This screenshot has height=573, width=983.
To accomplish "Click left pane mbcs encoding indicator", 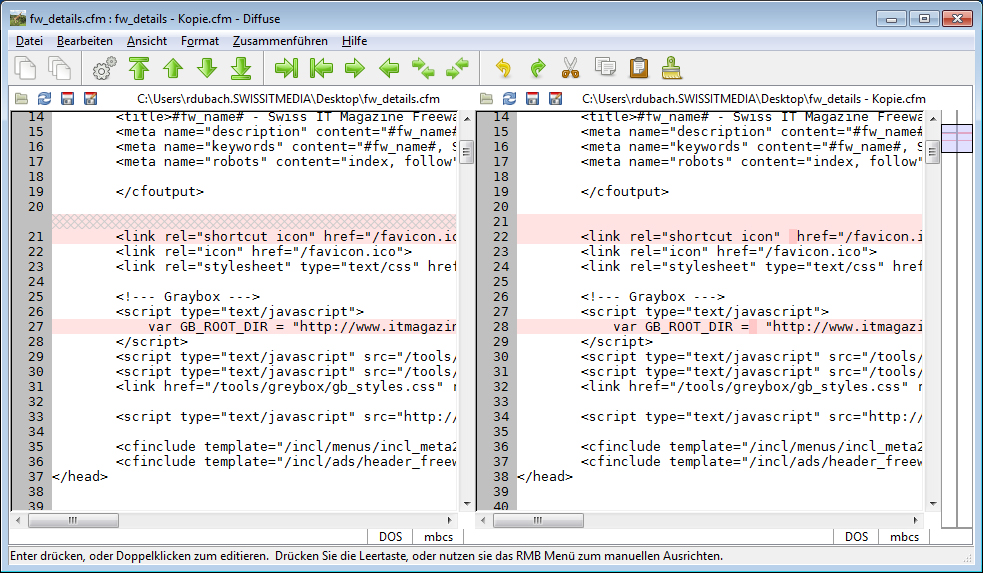I will tap(438, 537).
